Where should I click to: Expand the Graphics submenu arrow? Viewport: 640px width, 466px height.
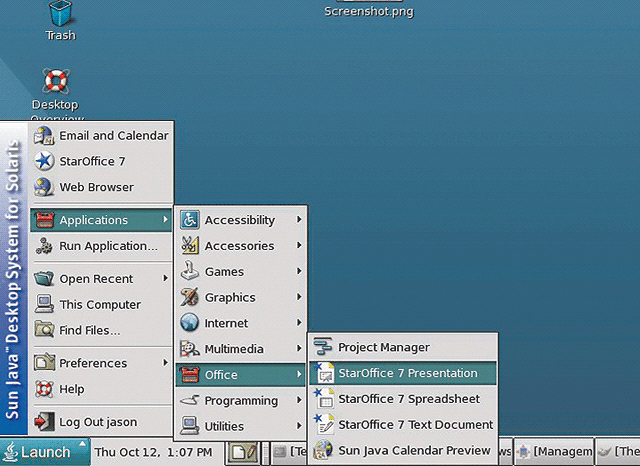[299, 297]
